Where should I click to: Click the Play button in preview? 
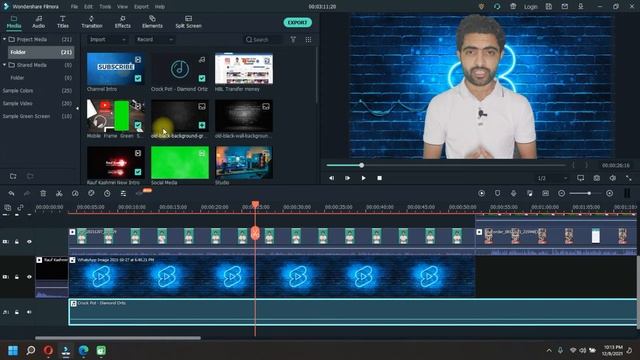tap(363, 178)
